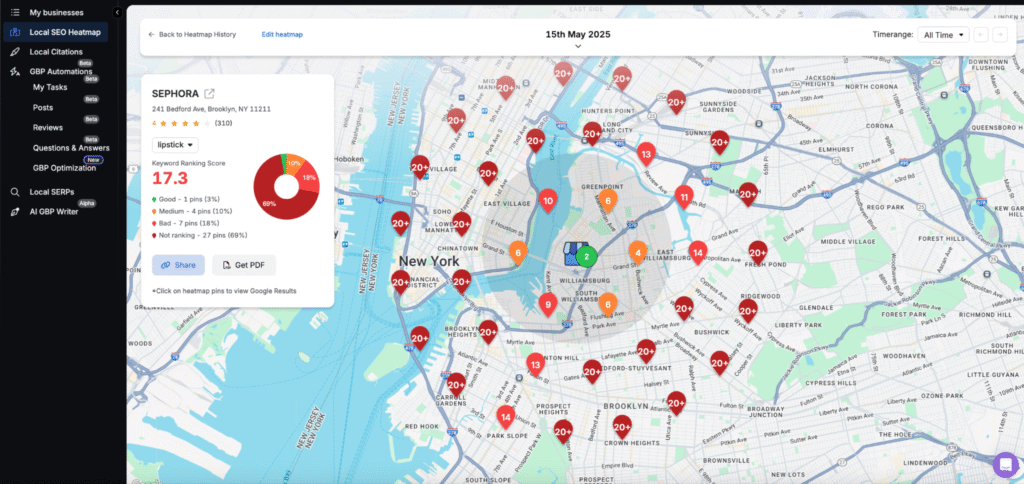Click the orange 6 pin near Grand St bridge

coord(518,252)
